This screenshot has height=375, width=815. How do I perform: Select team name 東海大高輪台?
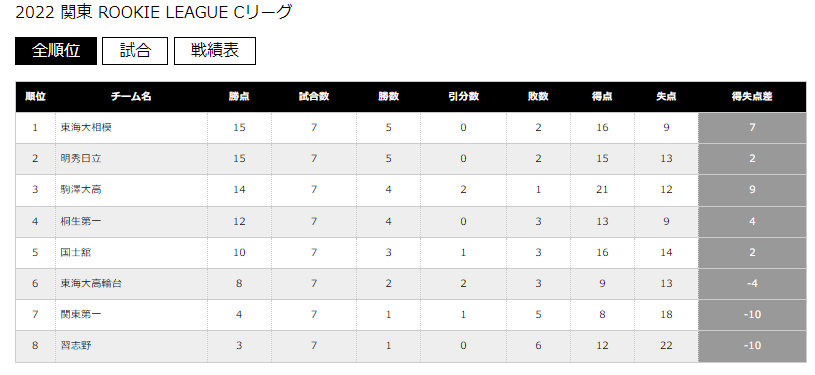(91, 283)
